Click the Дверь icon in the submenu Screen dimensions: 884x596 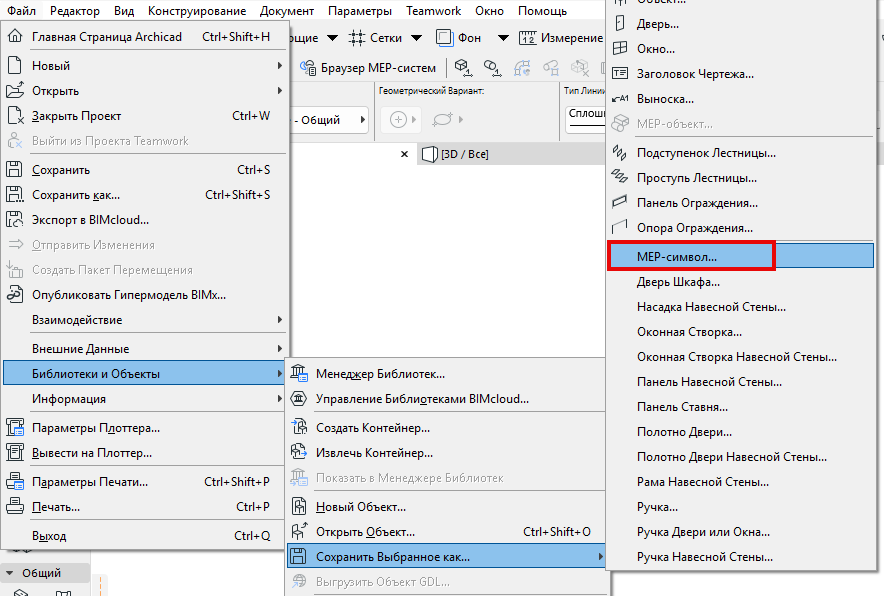coord(620,24)
